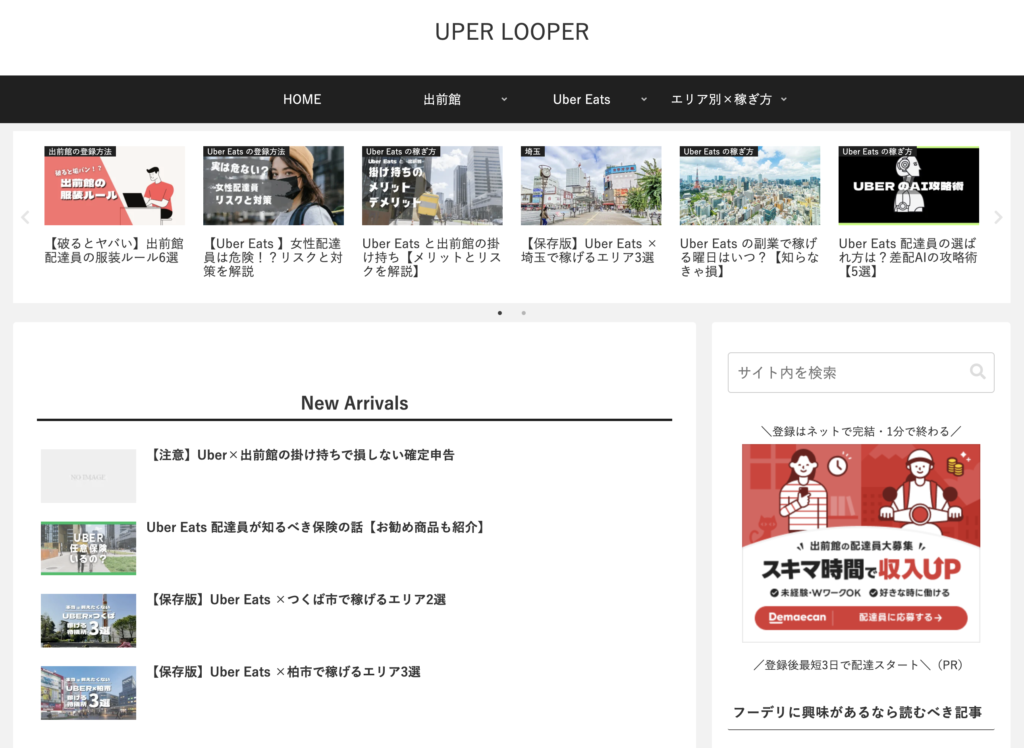Screen dimensions: 1024x748
Task: Click the サイト内を検索 search field
Action: click(848, 372)
